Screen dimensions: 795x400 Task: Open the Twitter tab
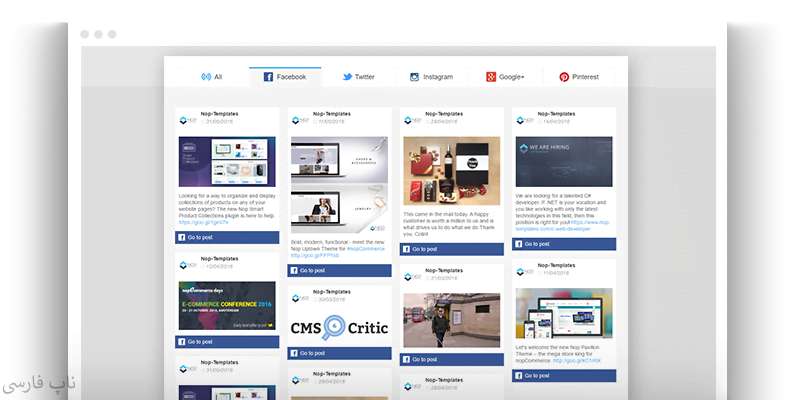pyautogui.click(x=358, y=77)
